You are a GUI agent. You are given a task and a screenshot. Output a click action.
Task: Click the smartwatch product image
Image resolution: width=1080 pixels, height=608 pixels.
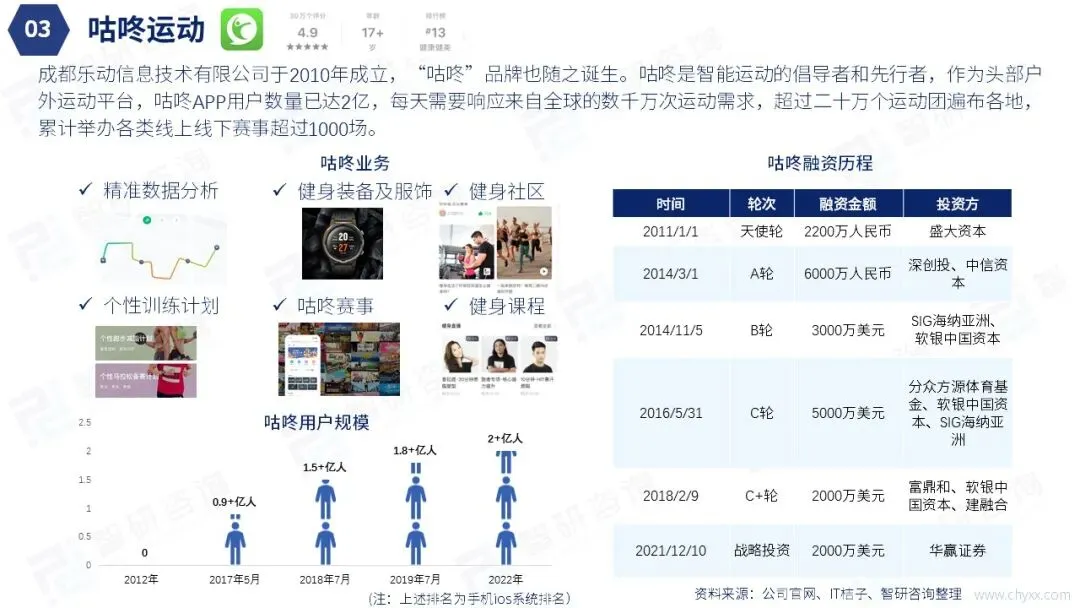tap(342, 243)
